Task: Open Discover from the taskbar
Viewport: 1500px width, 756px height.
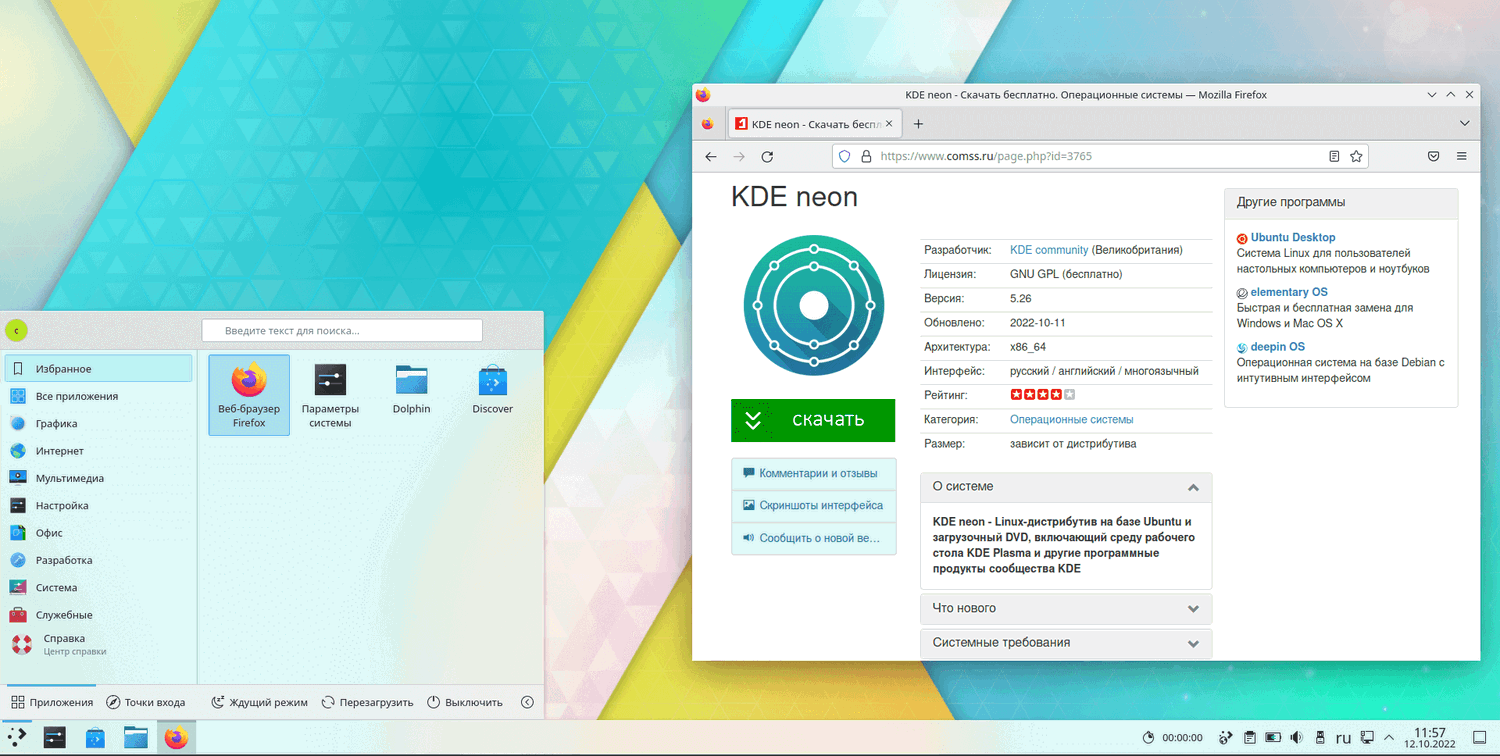Action: [95, 738]
